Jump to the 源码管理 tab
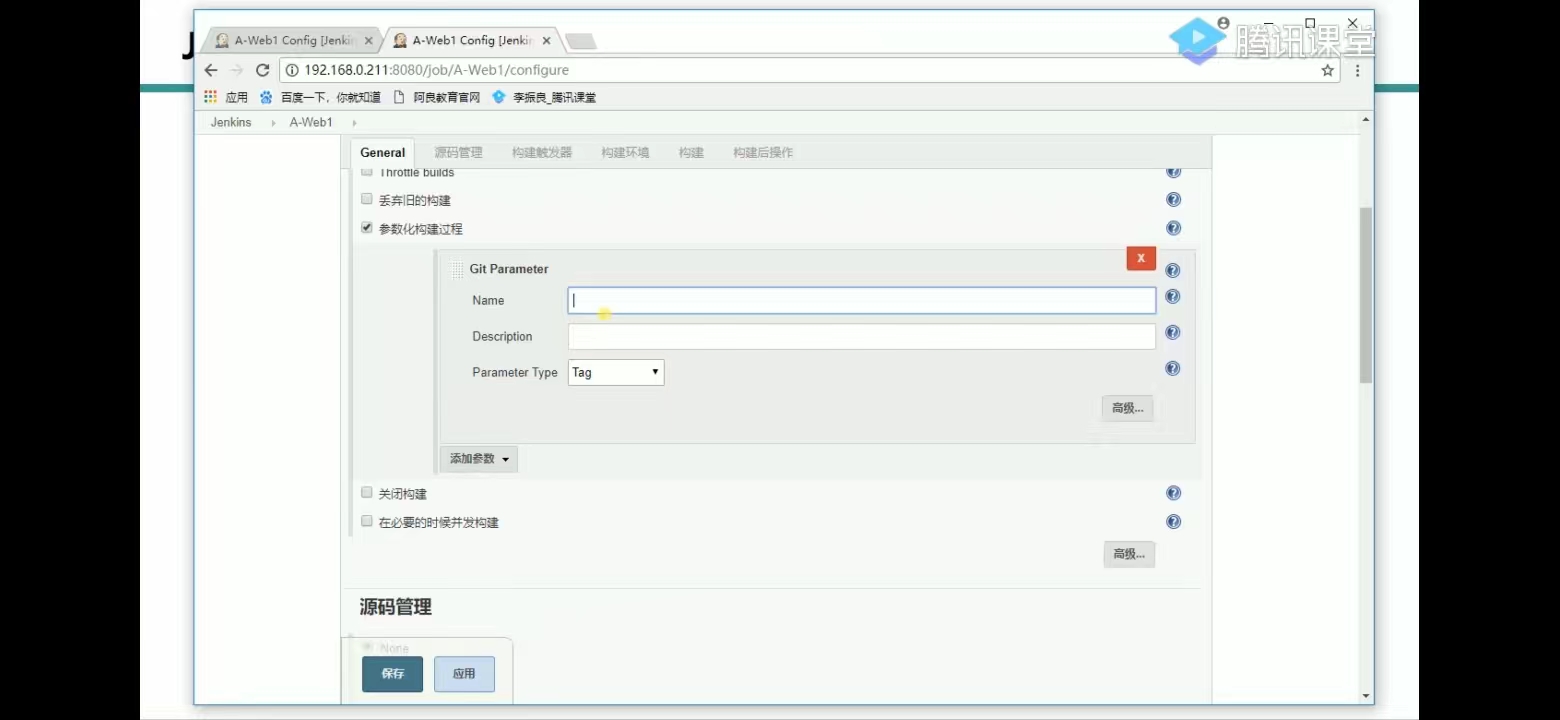Viewport: 1560px width, 720px height. [458, 152]
